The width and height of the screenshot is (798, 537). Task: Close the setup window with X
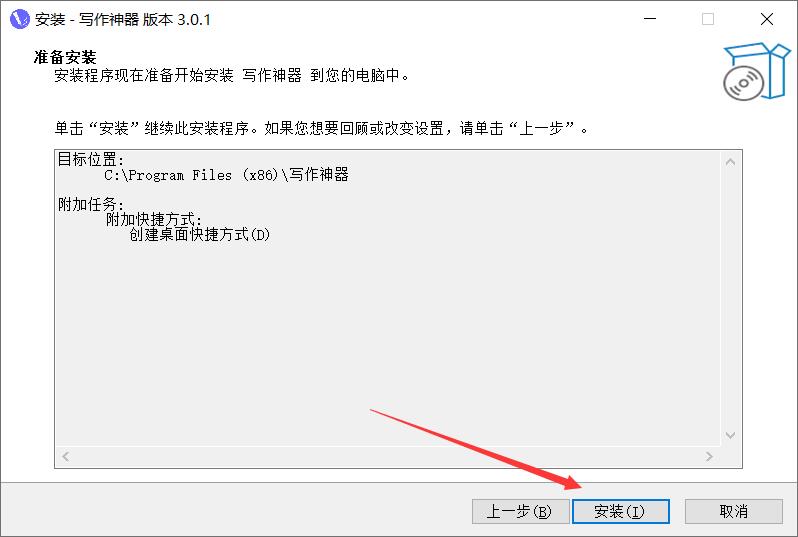coord(766,19)
